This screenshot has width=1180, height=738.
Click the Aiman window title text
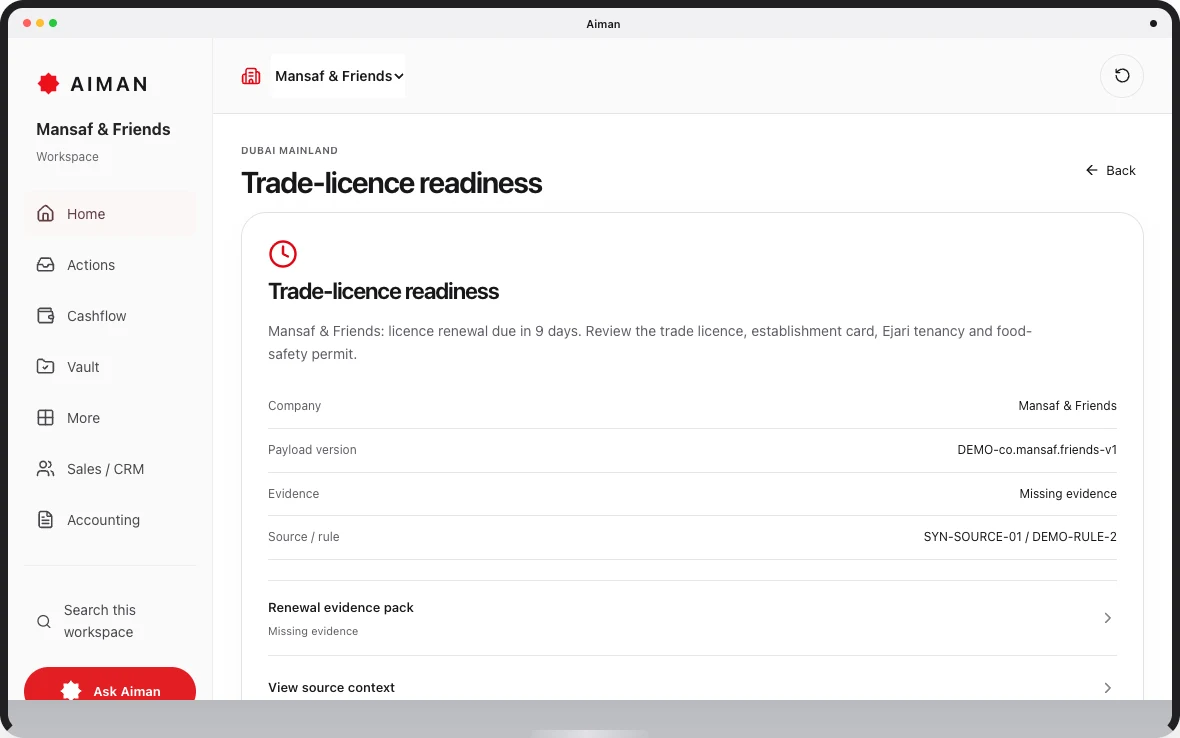603,24
